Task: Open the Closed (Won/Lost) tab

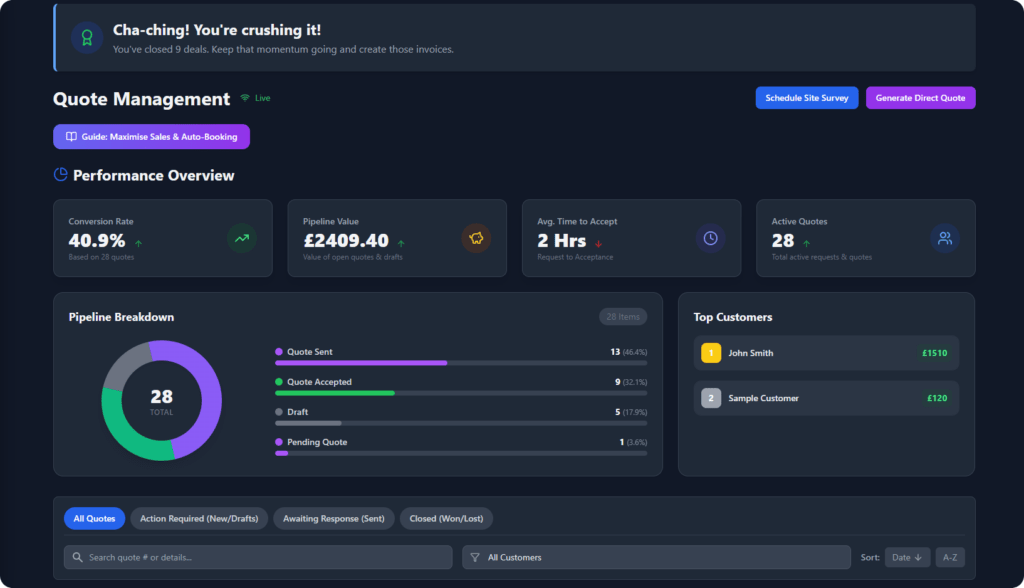Action: point(446,518)
